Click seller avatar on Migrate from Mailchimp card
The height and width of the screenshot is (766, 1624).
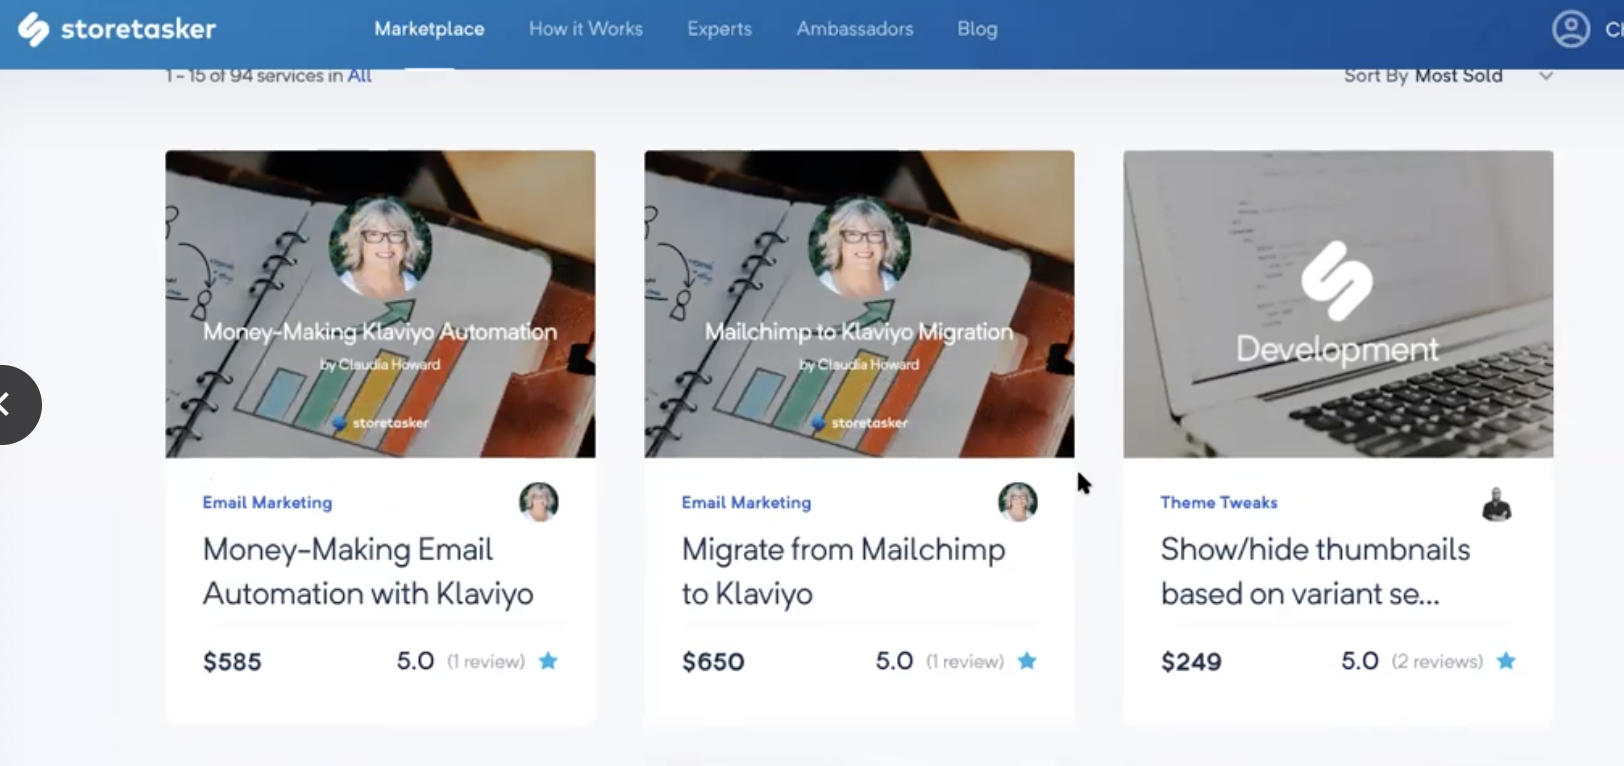pos(1018,502)
